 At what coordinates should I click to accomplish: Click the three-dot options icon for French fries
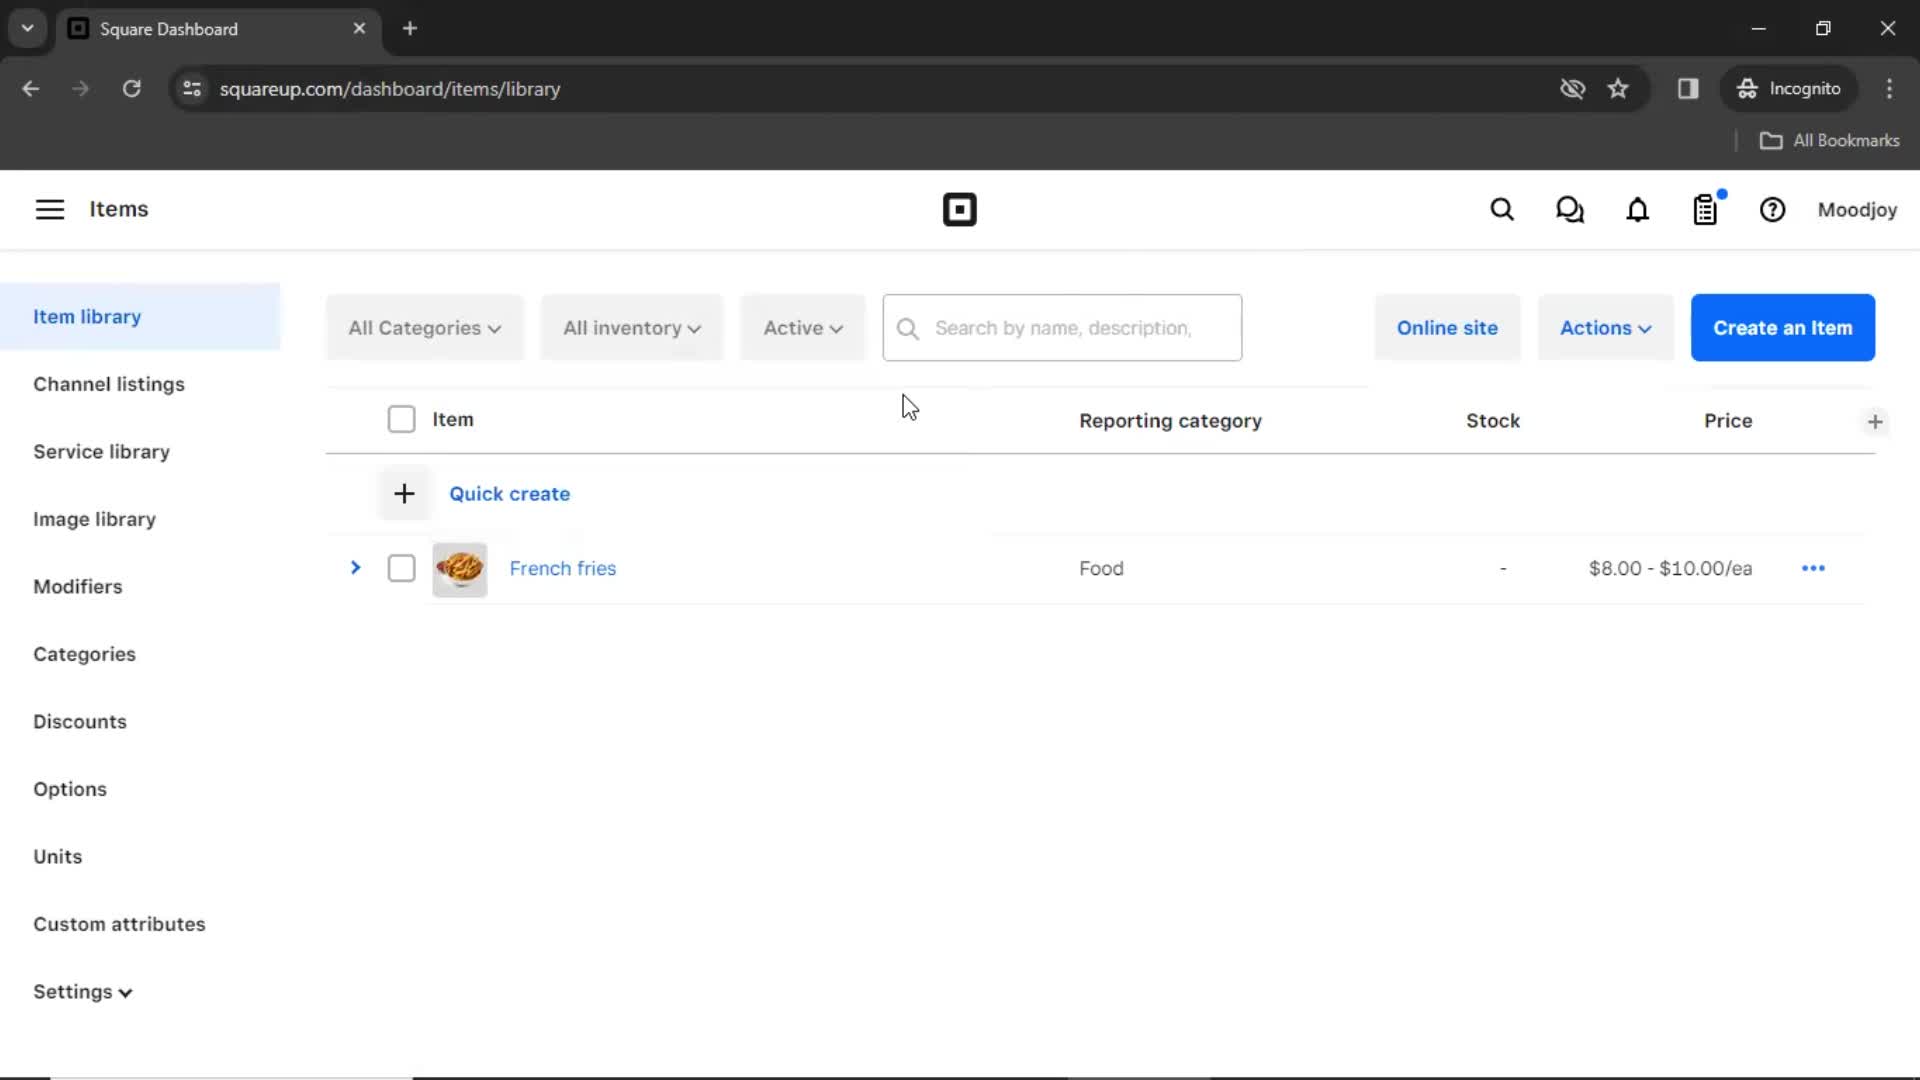pyautogui.click(x=1813, y=567)
